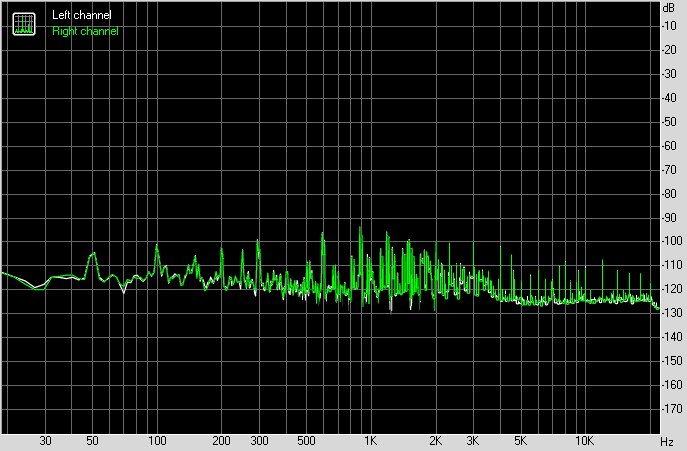
Task: Click the Hz unit label
Action: click(x=667, y=441)
